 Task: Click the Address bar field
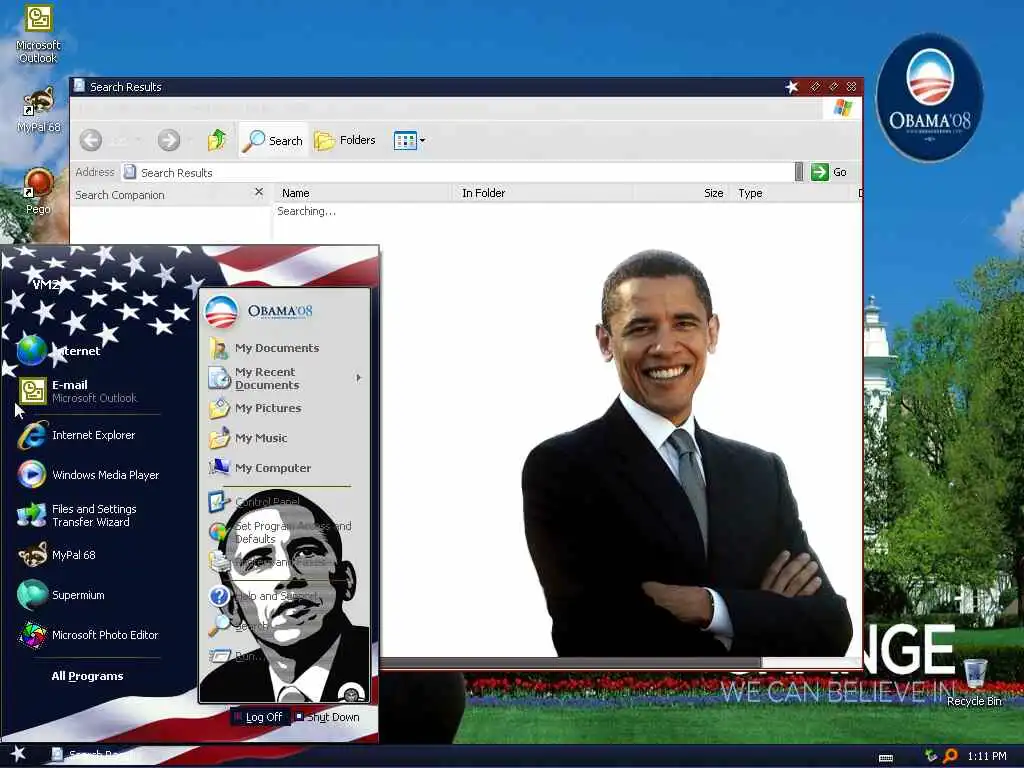tap(457, 172)
